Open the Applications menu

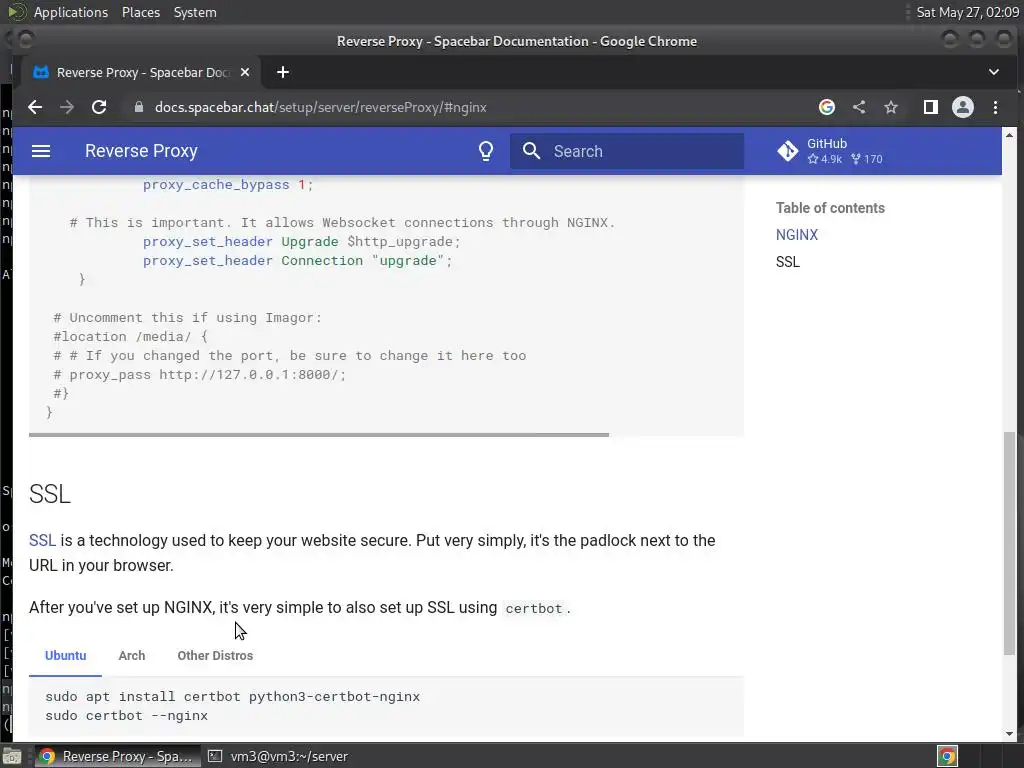coord(71,12)
